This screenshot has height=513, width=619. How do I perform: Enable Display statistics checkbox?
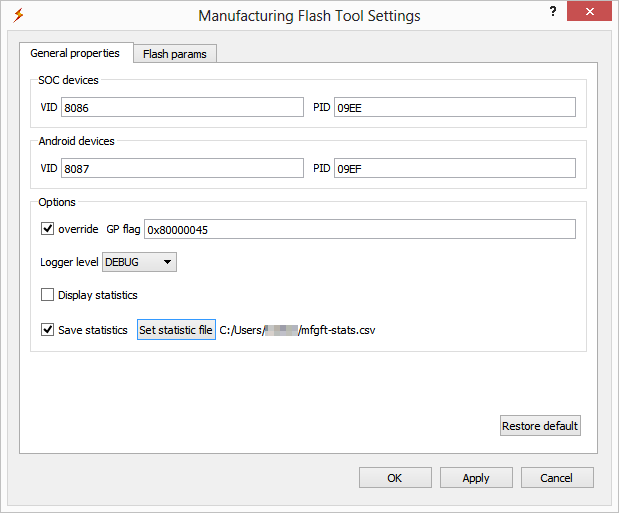(48, 295)
